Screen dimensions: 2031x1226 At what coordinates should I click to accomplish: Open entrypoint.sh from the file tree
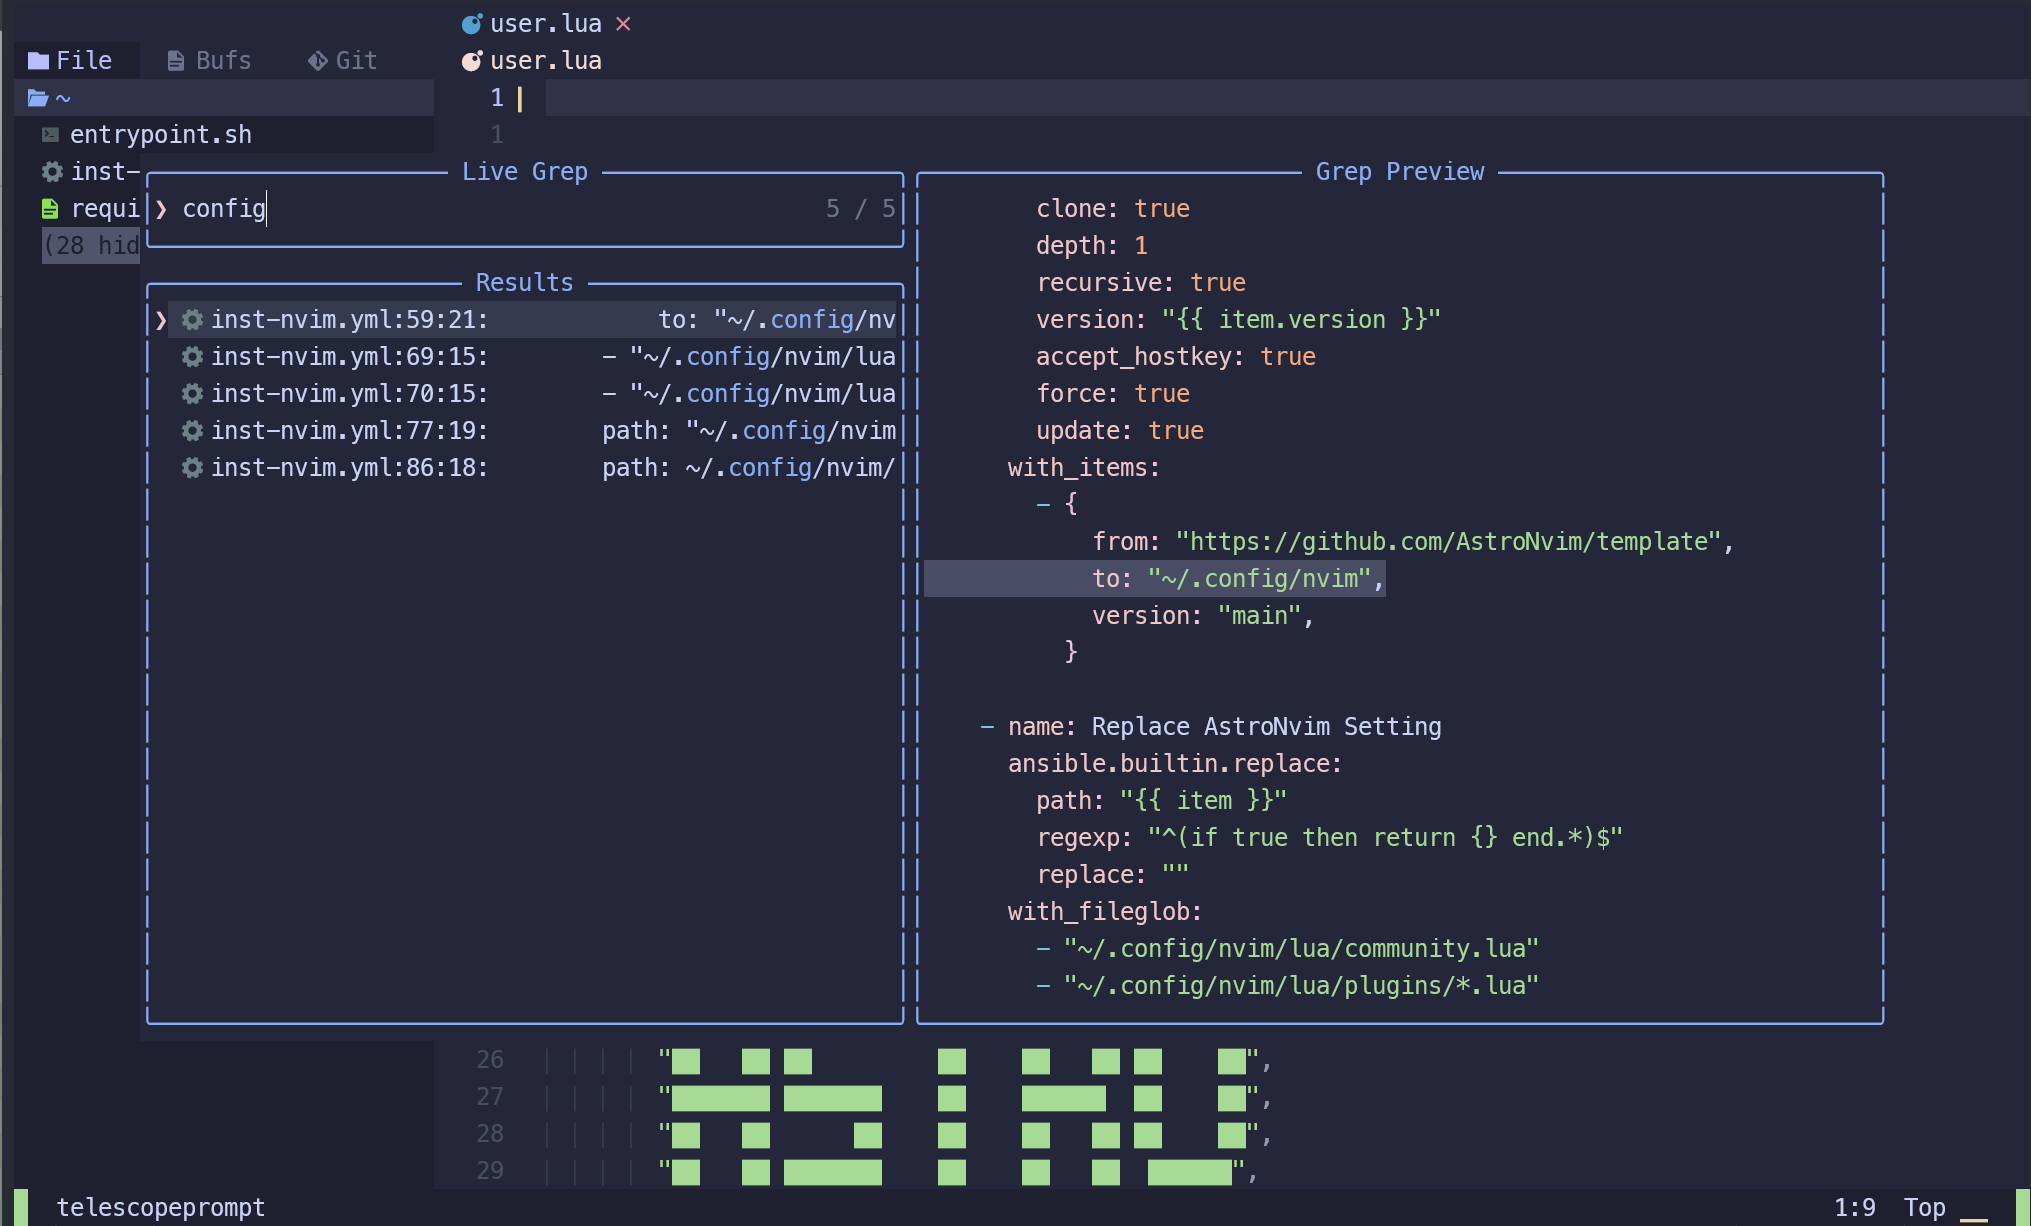(160, 133)
